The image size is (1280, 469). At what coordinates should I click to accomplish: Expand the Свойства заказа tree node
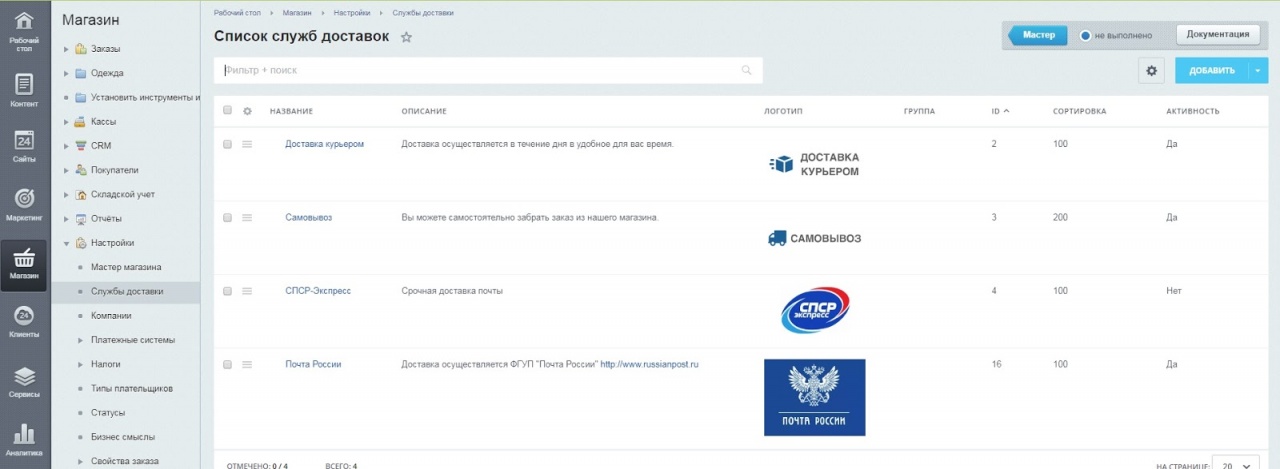(80, 461)
